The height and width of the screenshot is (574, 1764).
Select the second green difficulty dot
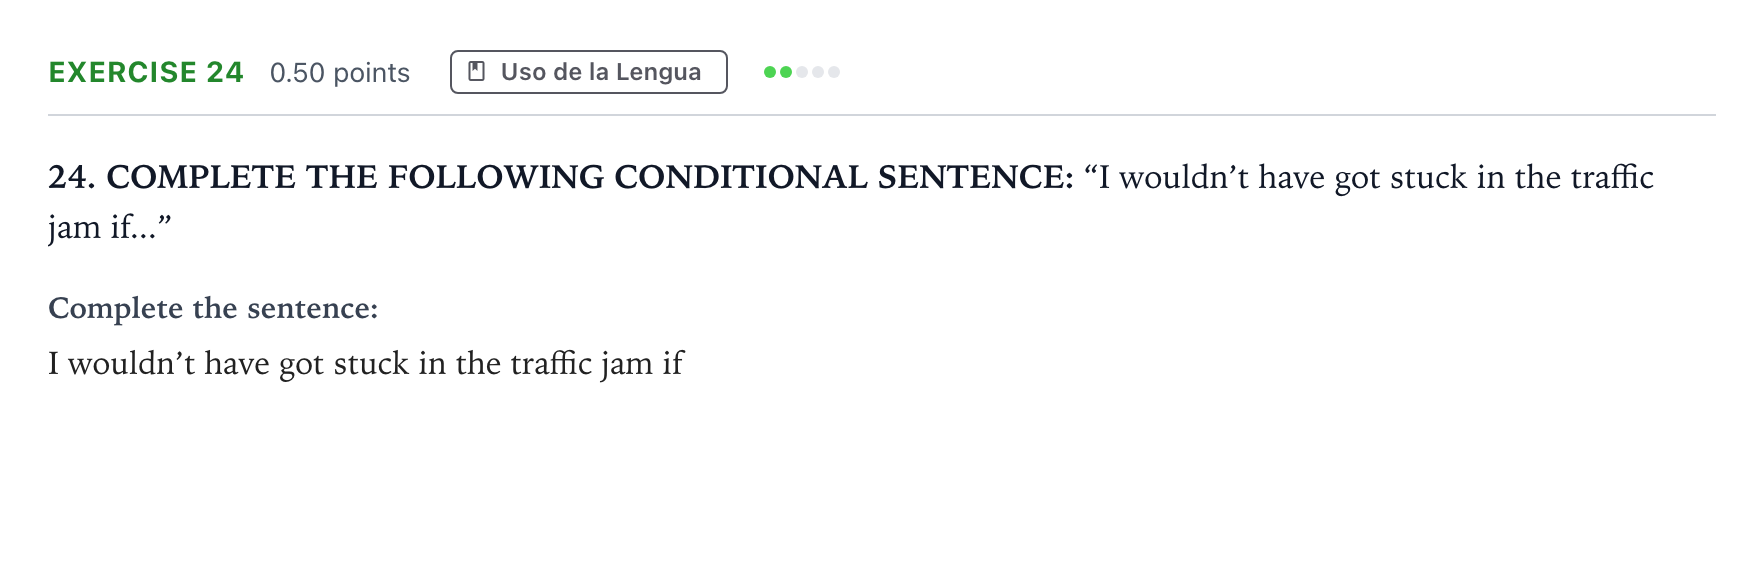click(786, 72)
